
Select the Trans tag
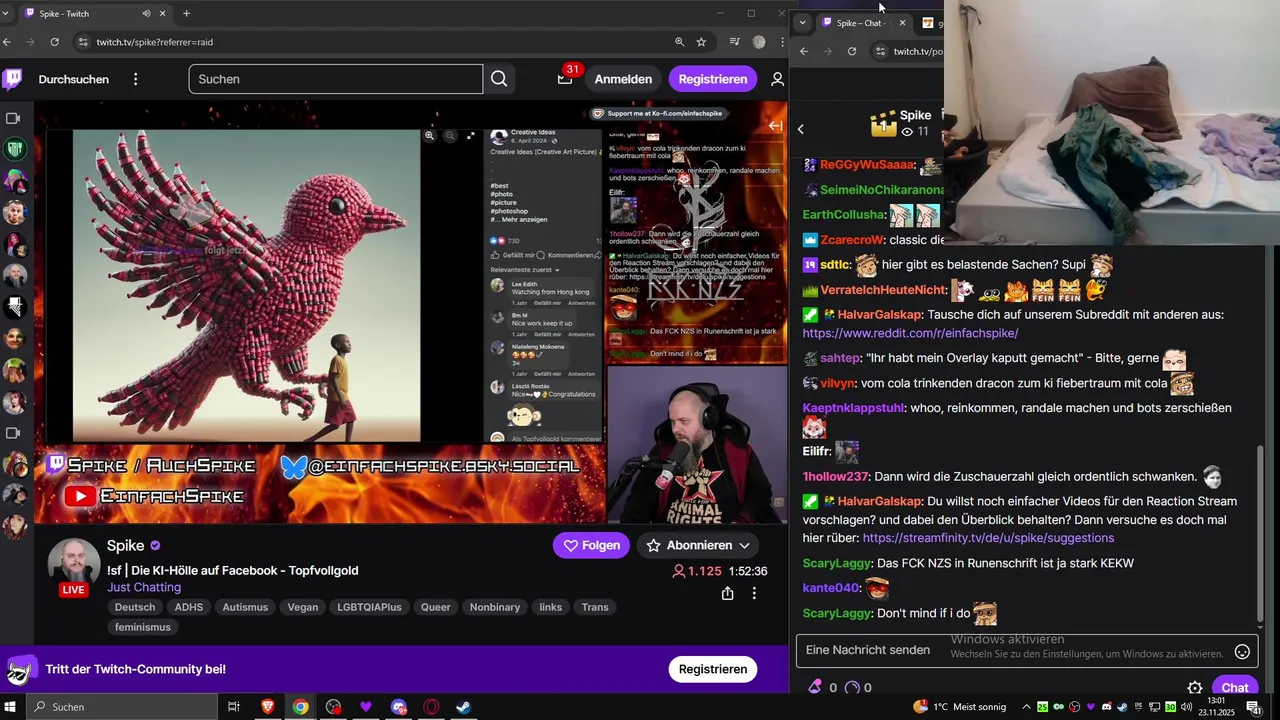coord(595,607)
